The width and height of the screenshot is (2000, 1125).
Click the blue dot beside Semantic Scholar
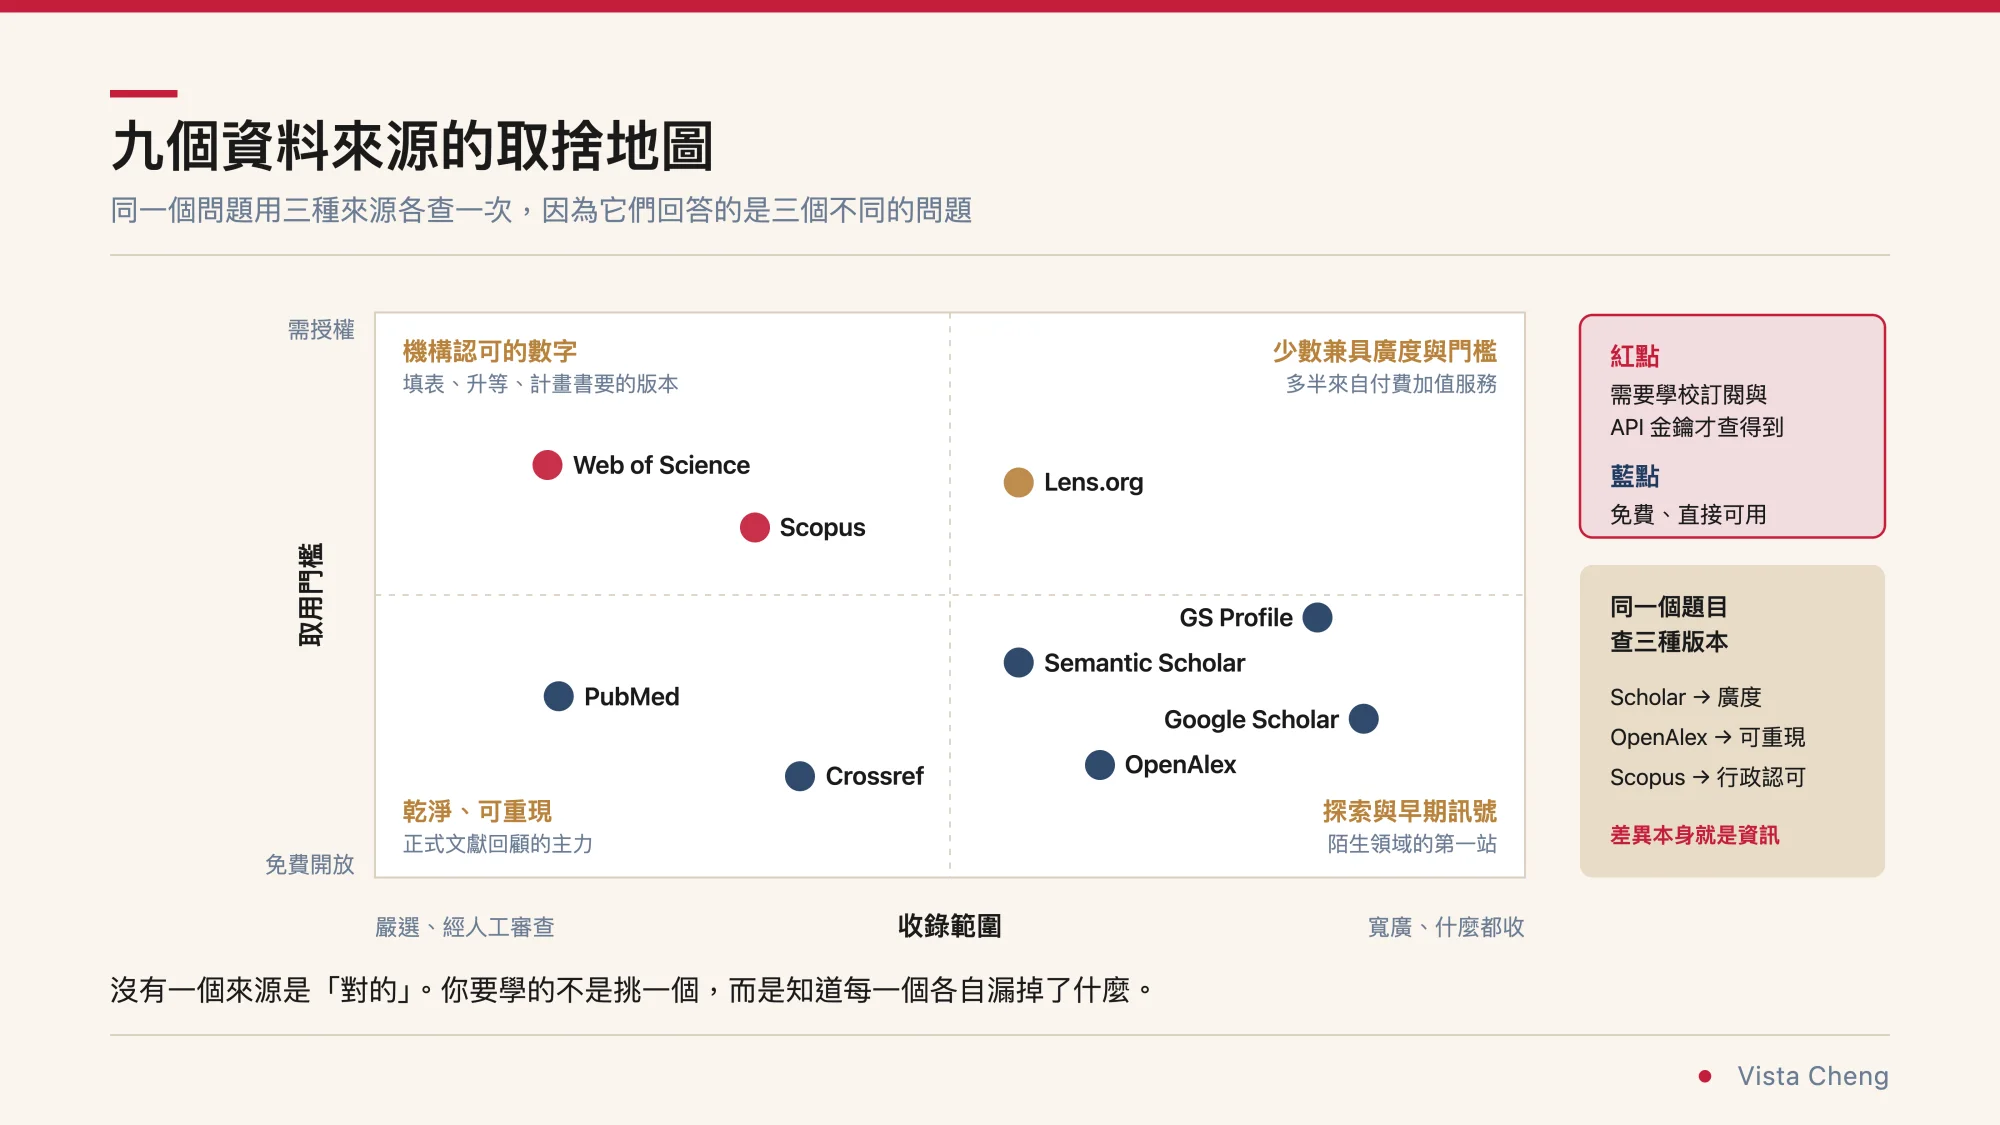(x=1018, y=662)
